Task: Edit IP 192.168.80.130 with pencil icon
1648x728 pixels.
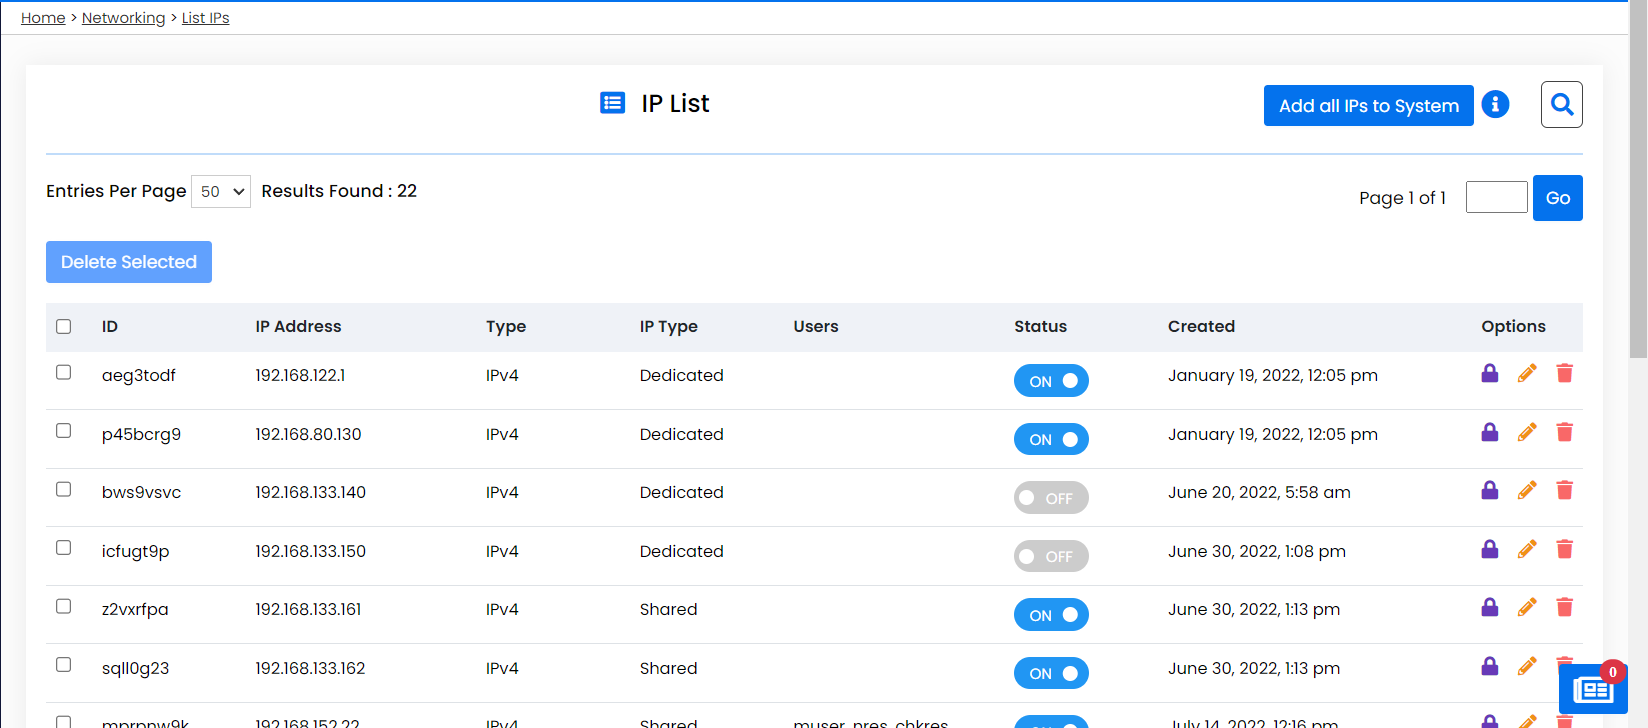Action: pos(1527,432)
